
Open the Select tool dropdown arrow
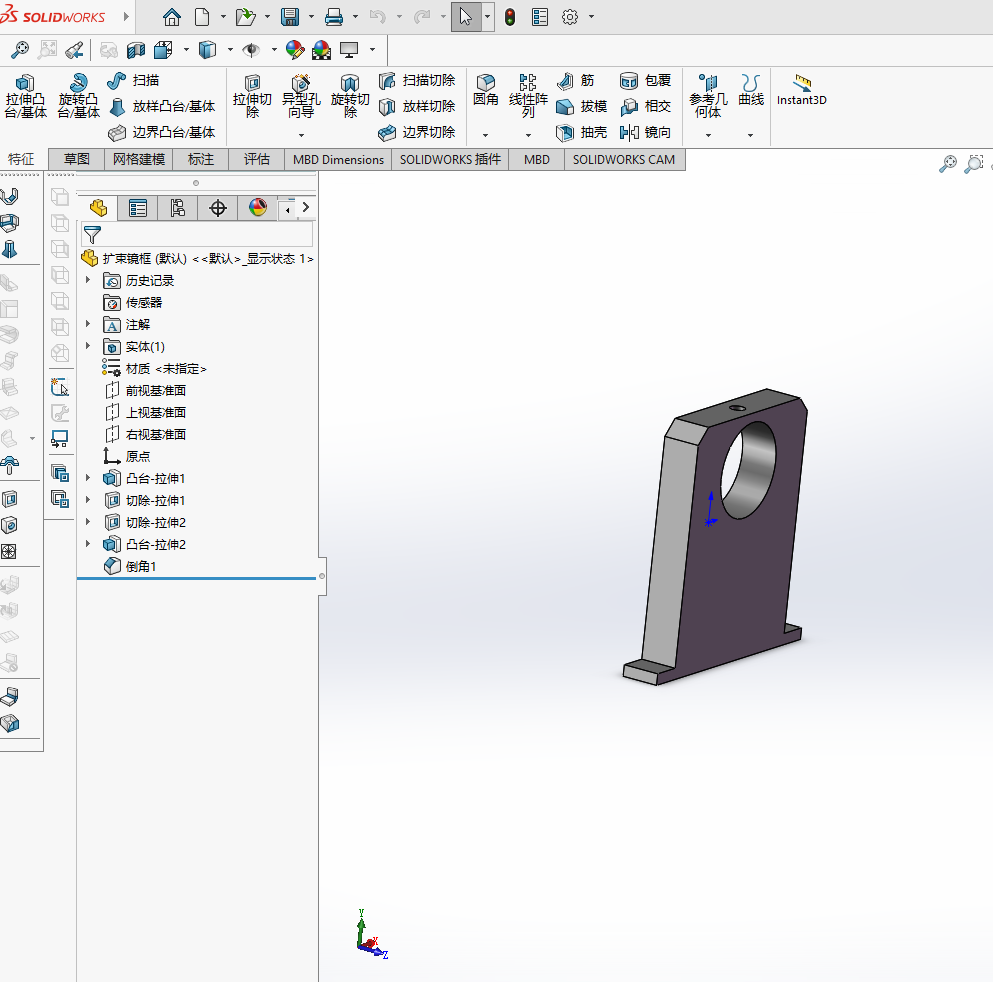[x=487, y=17]
